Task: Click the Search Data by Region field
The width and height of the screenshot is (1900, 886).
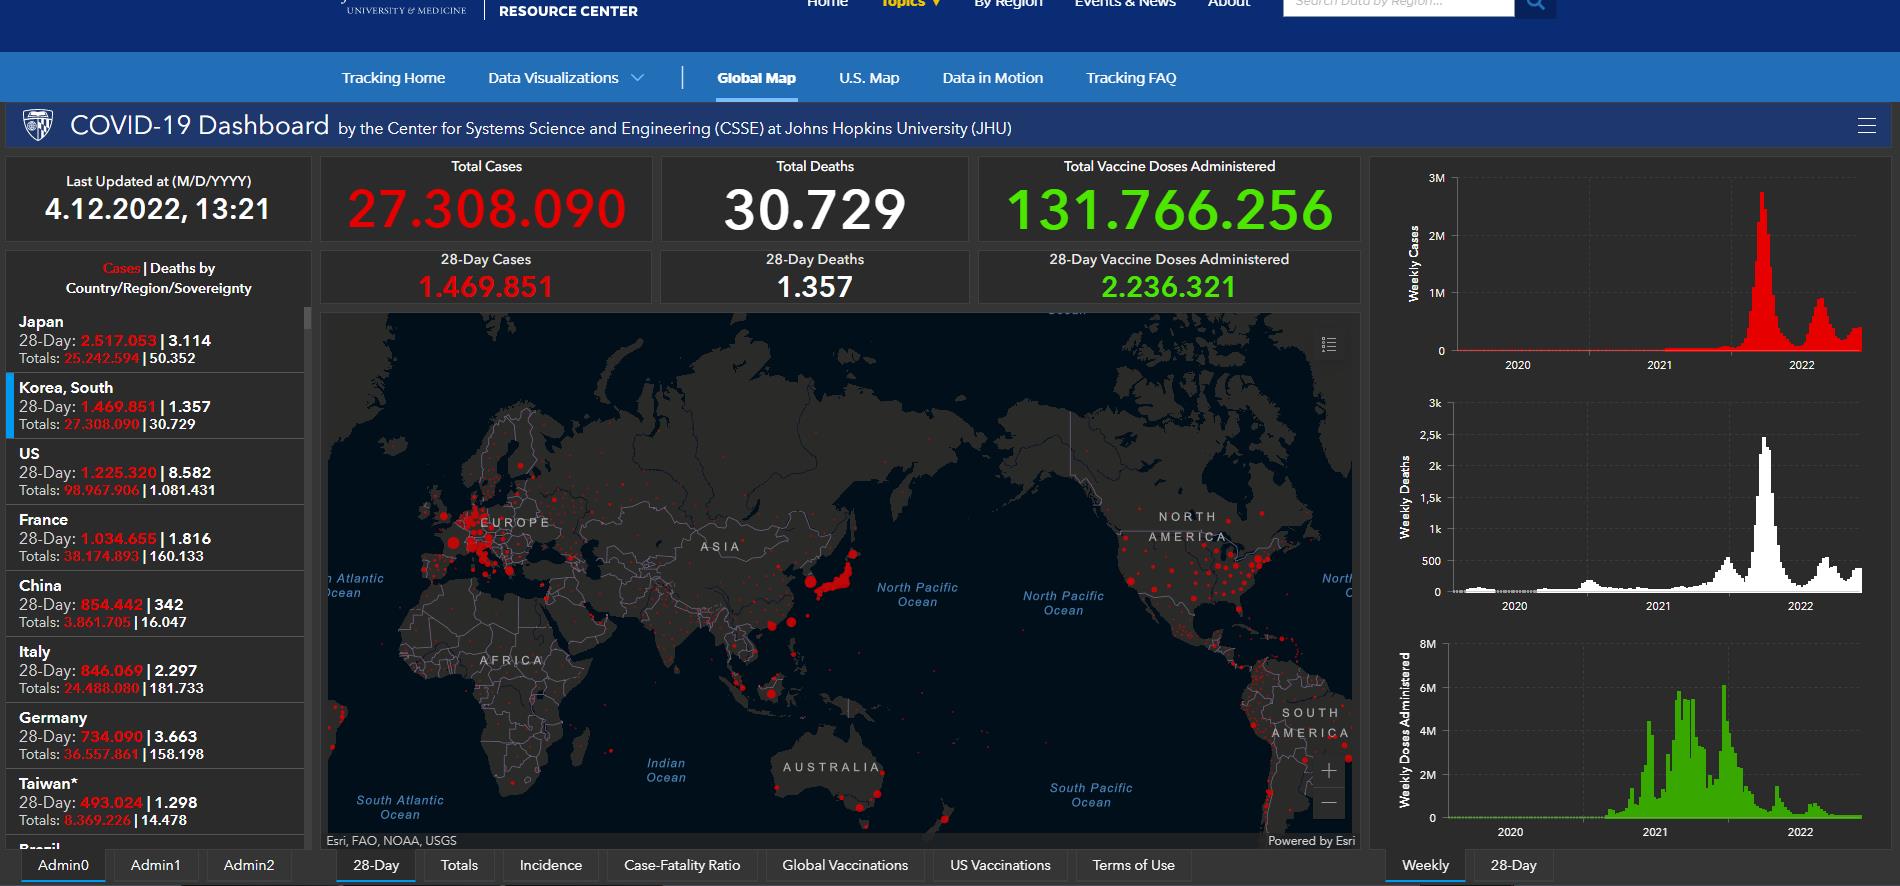Action: coord(1398,5)
